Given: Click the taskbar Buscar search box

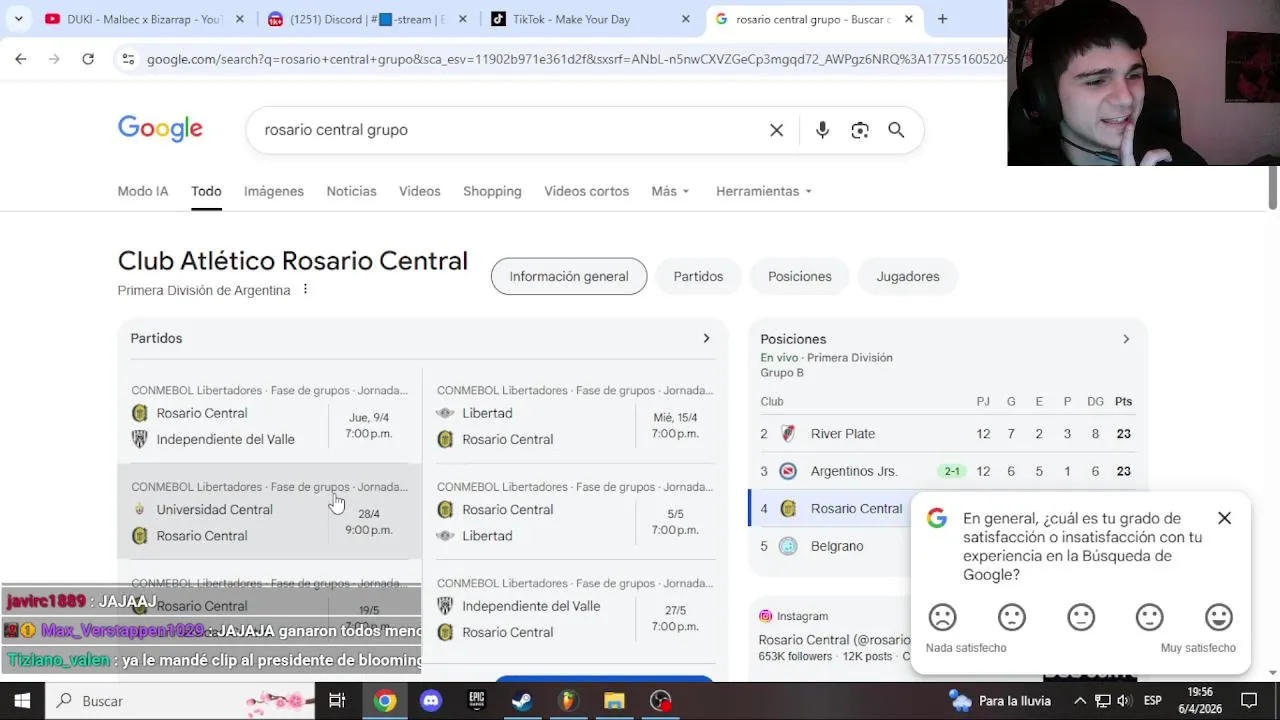Looking at the screenshot, I should click(x=180, y=701).
